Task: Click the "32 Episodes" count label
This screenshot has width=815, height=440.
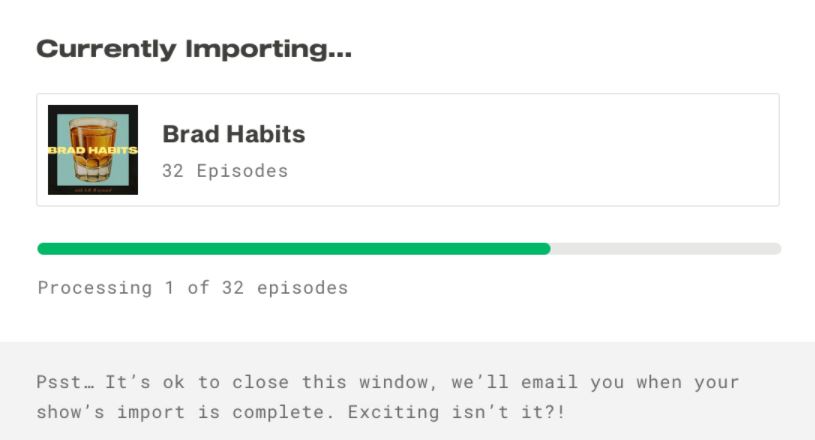Action: click(x=225, y=171)
